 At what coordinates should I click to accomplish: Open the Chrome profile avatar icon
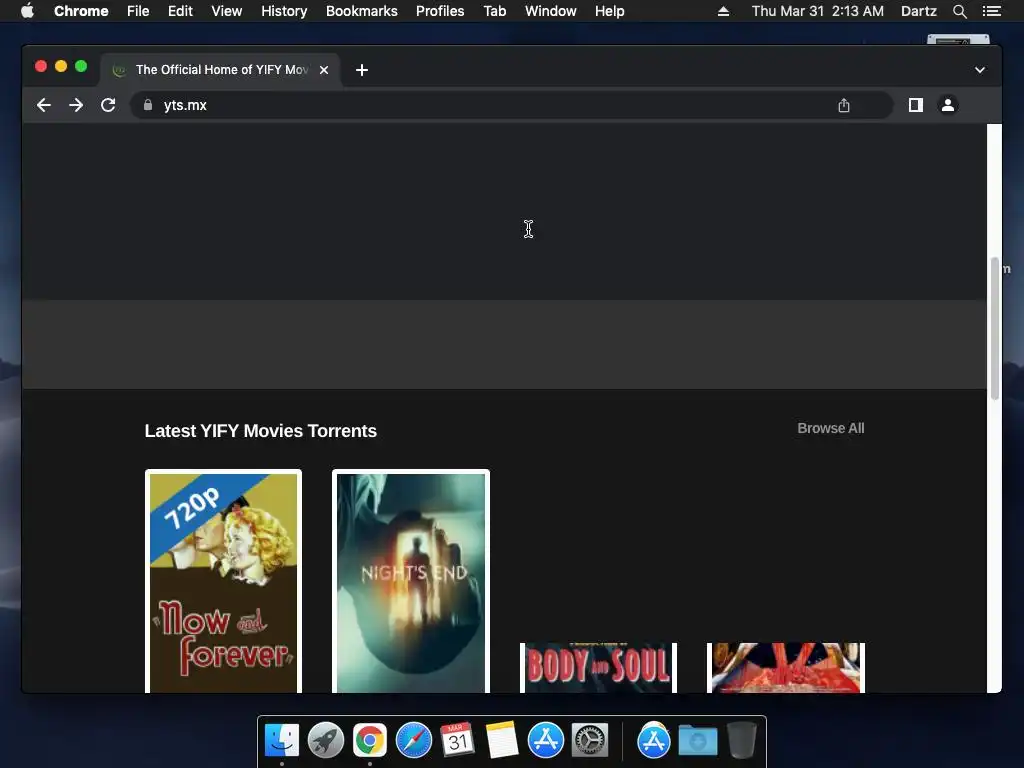click(948, 105)
